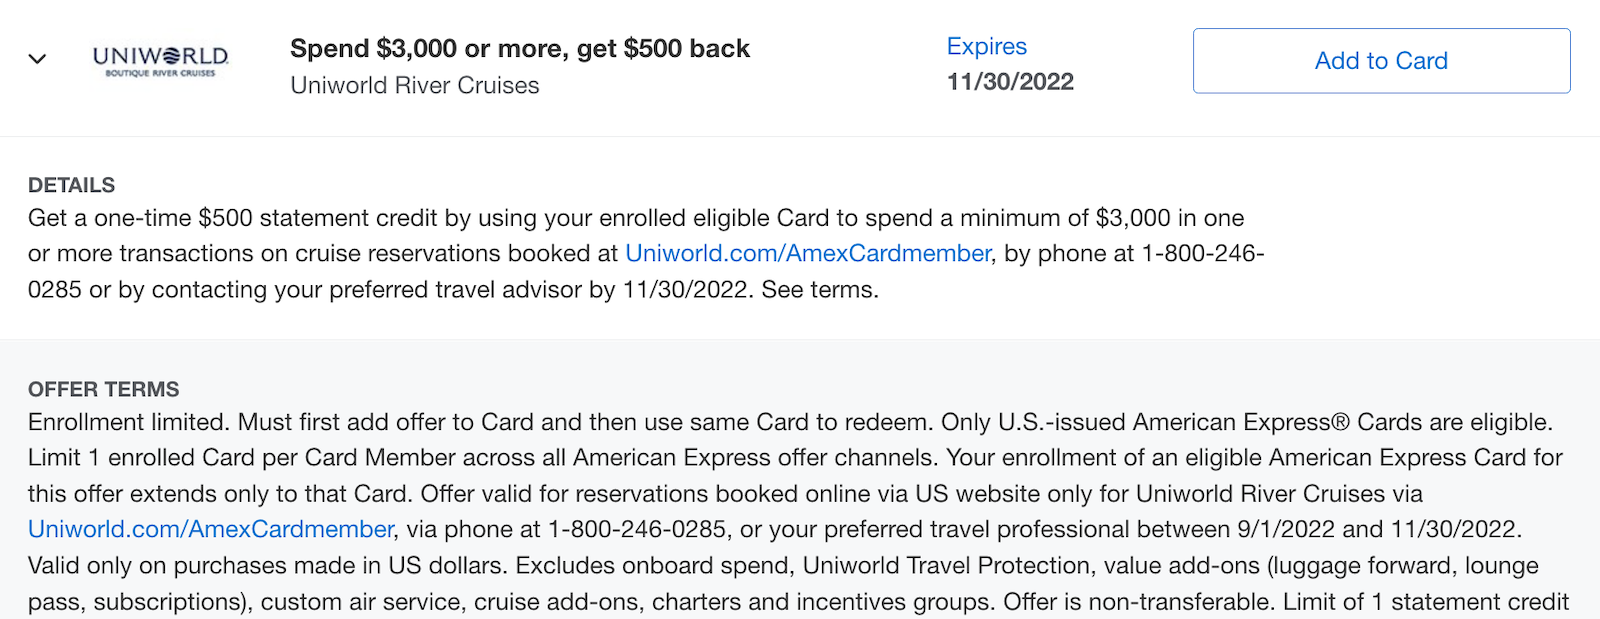Select the "Spend $3,000 or more" offer title

click(x=519, y=49)
